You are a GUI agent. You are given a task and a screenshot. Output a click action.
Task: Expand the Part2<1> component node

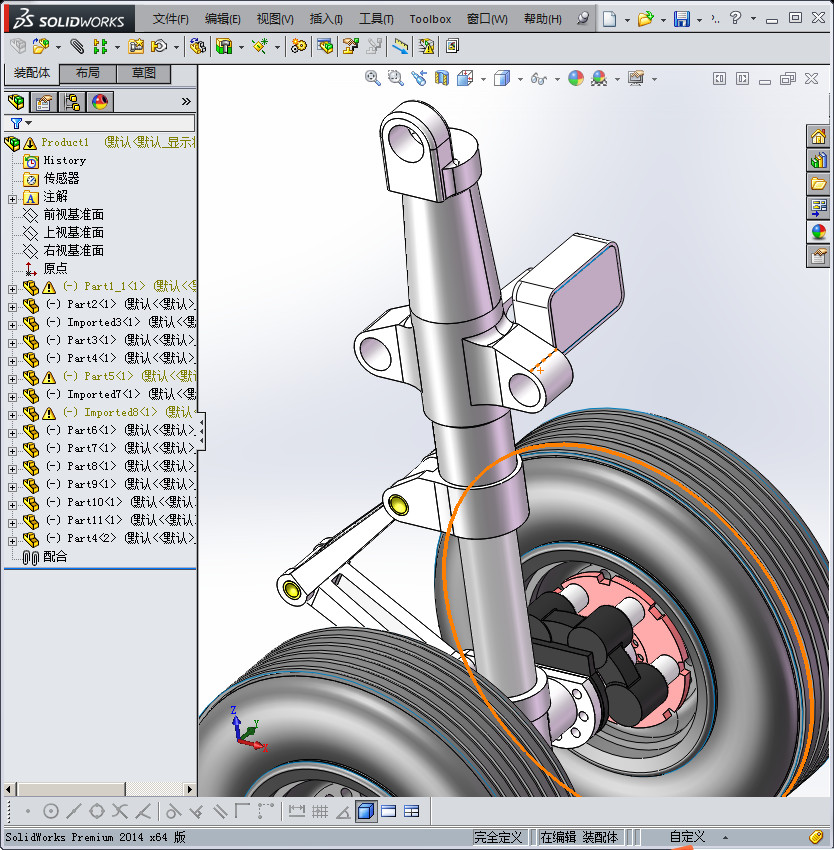point(12,307)
